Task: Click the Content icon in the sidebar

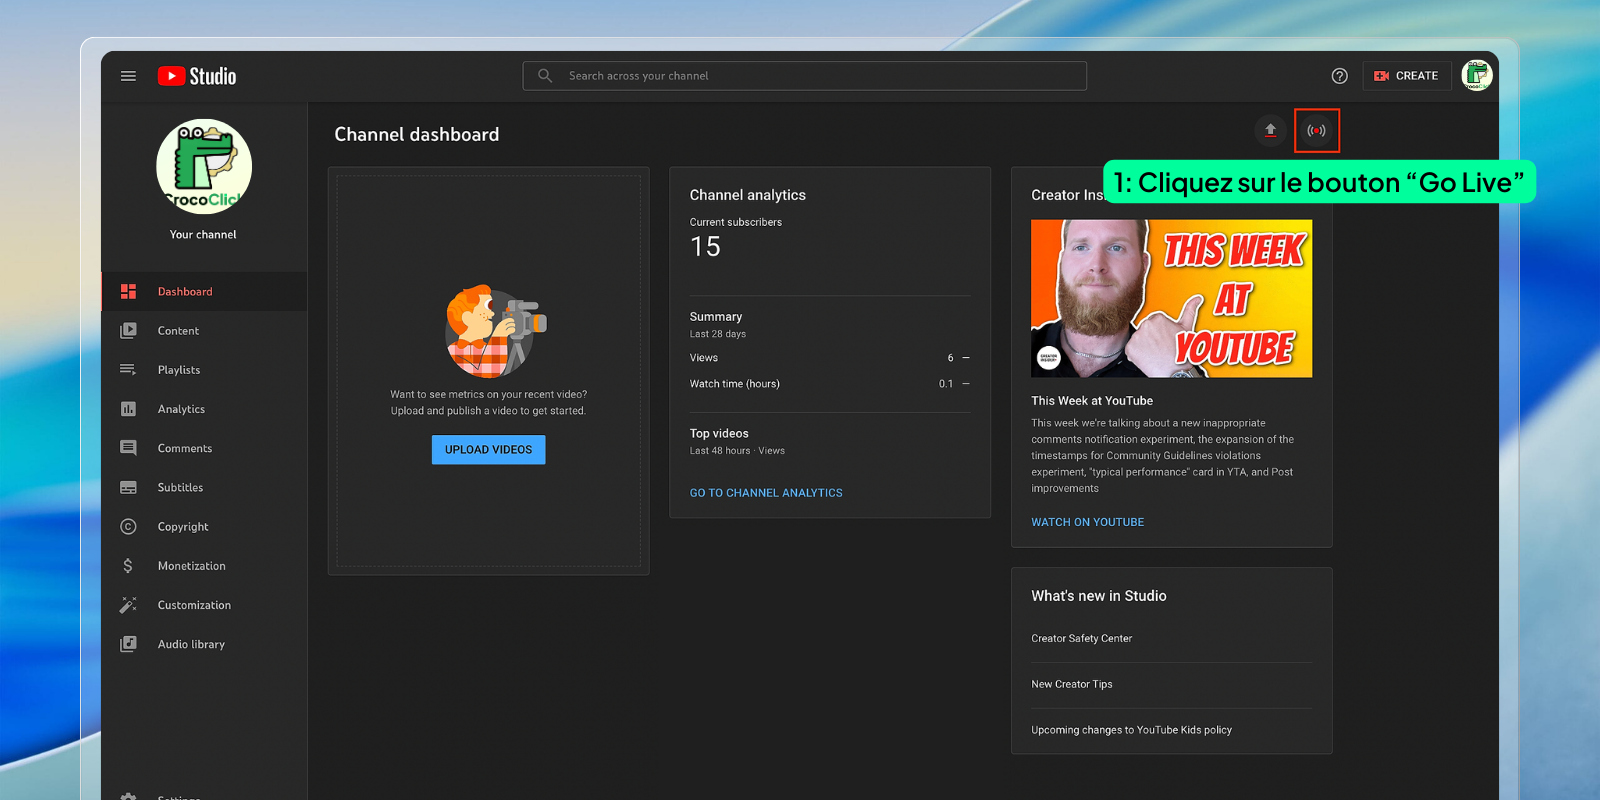Action: tap(128, 331)
